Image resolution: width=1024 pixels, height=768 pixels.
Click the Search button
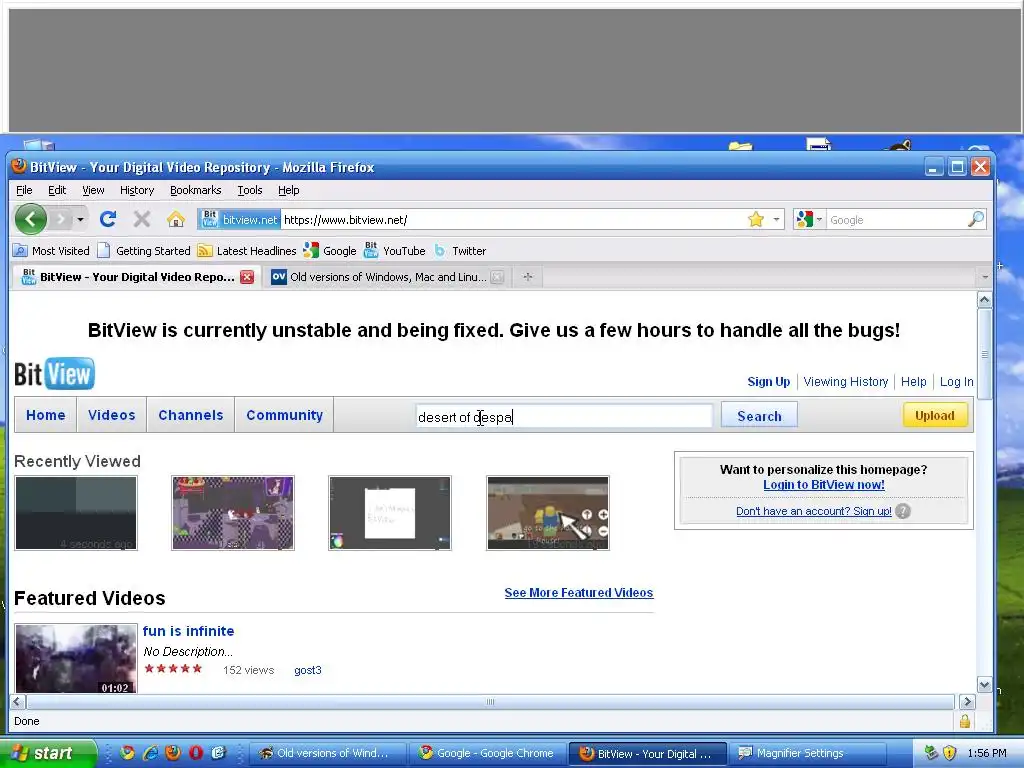[759, 416]
